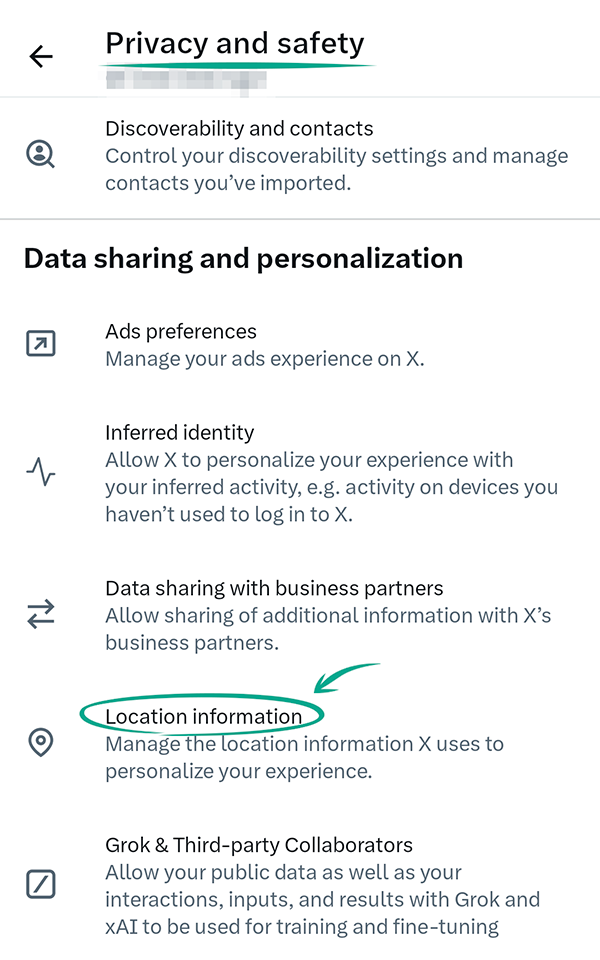The height and width of the screenshot is (960, 600).
Task: Click the blurred account name under the title
Action: [x=178, y=78]
